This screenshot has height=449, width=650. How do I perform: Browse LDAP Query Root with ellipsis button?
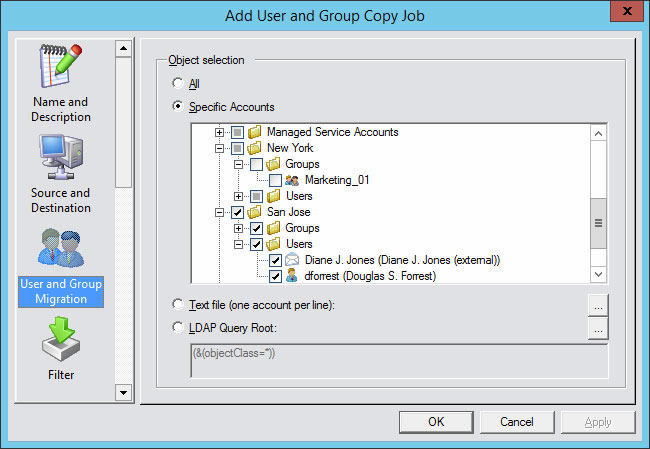598,328
